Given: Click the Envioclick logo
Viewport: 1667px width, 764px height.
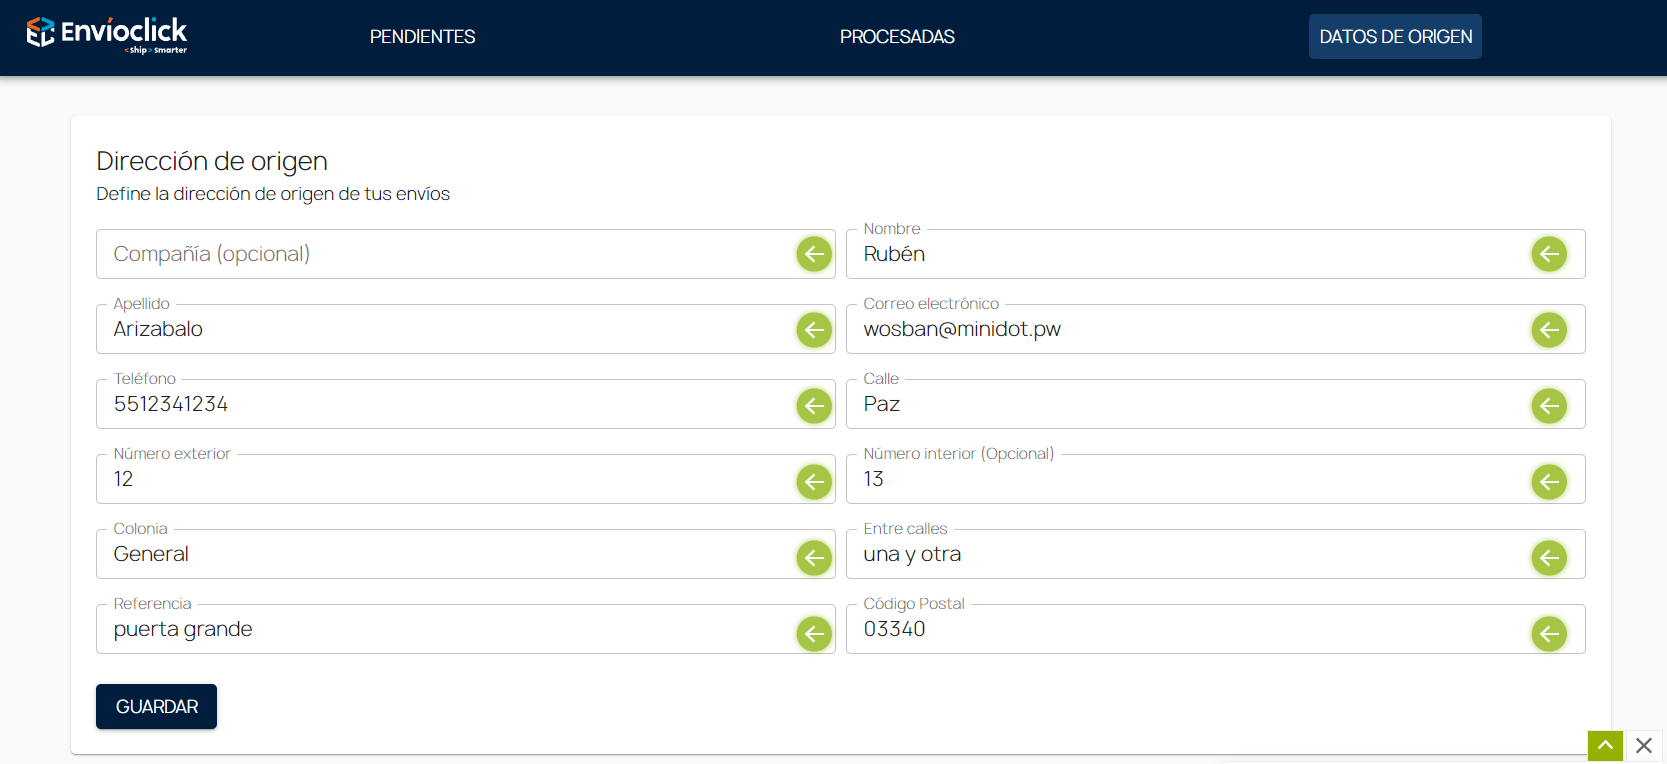Looking at the screenshot, I should click(107, 35).
